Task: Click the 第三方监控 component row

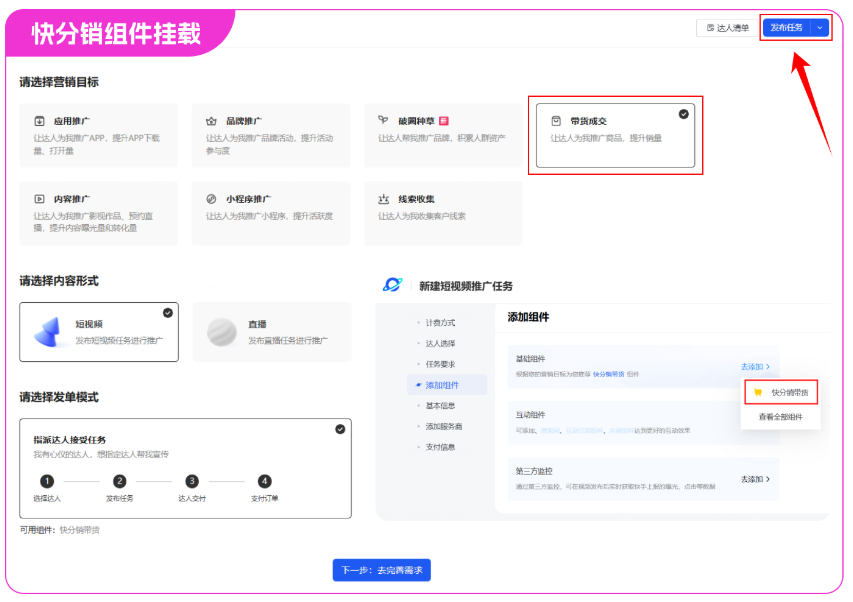Action: (644, 479)
